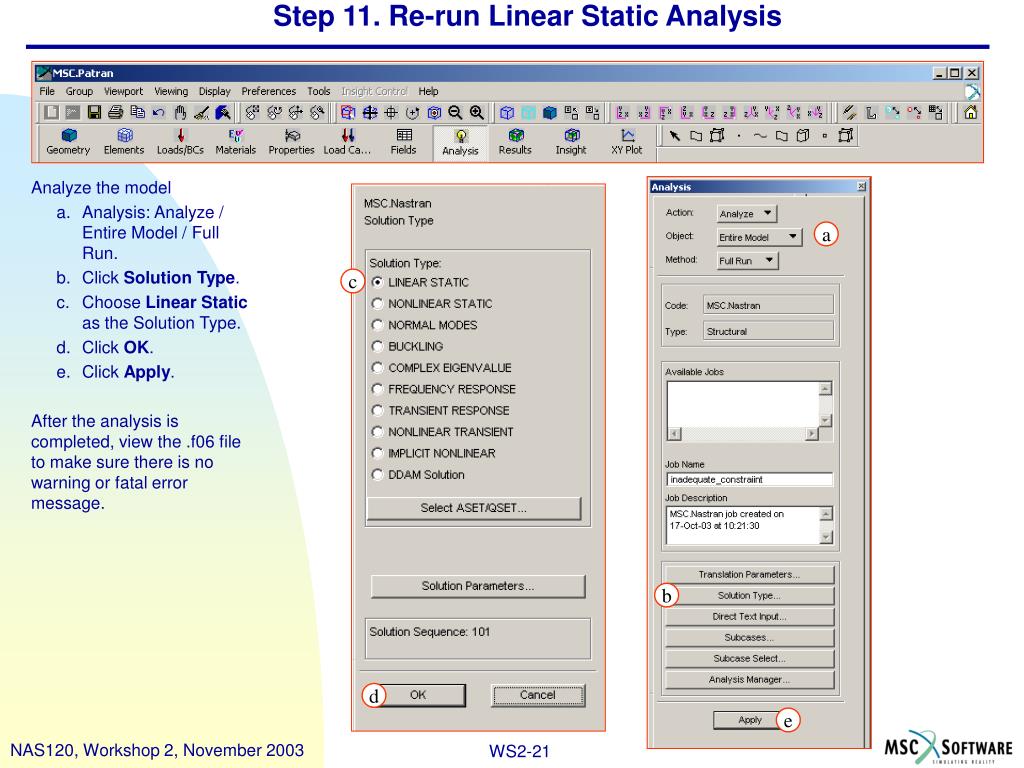Click the hand icon in toolbar

point(180,112)
